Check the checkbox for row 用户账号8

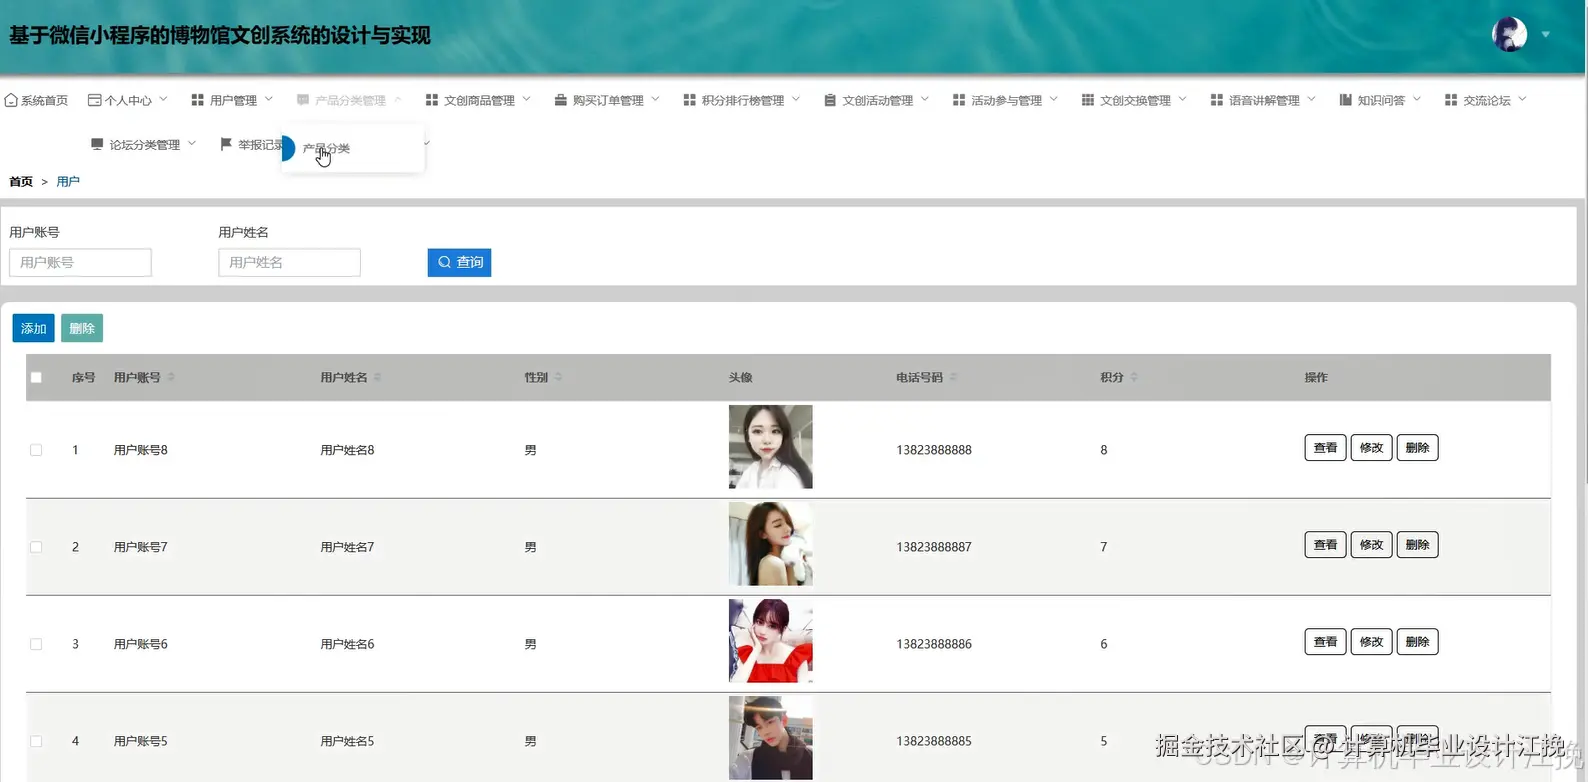pos(36,450)
